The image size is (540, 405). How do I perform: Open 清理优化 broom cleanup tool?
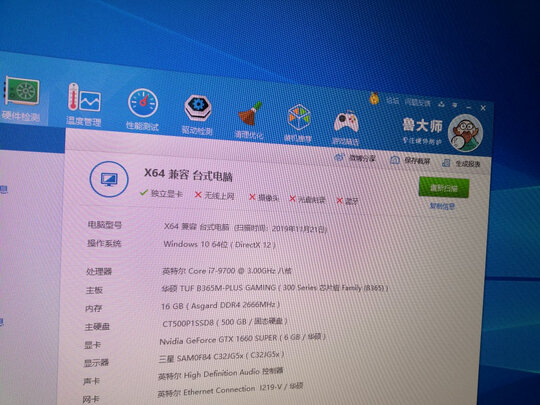(249, 120)
